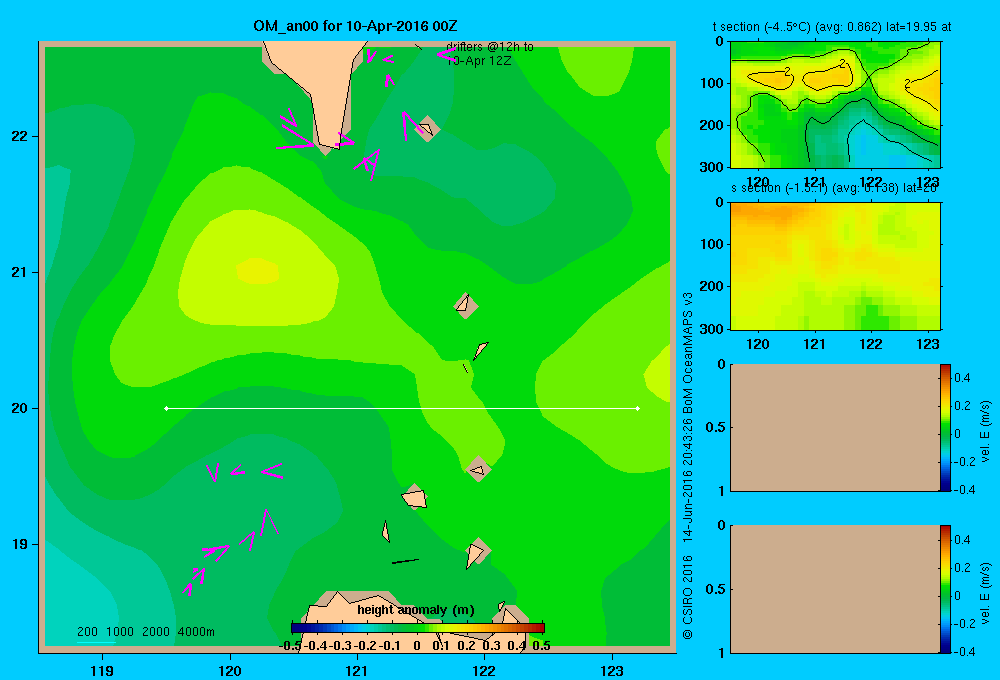Screen dimensions: 1000x680
Task: Click the salinity section plot title
Action: click(x=834, y=188)
